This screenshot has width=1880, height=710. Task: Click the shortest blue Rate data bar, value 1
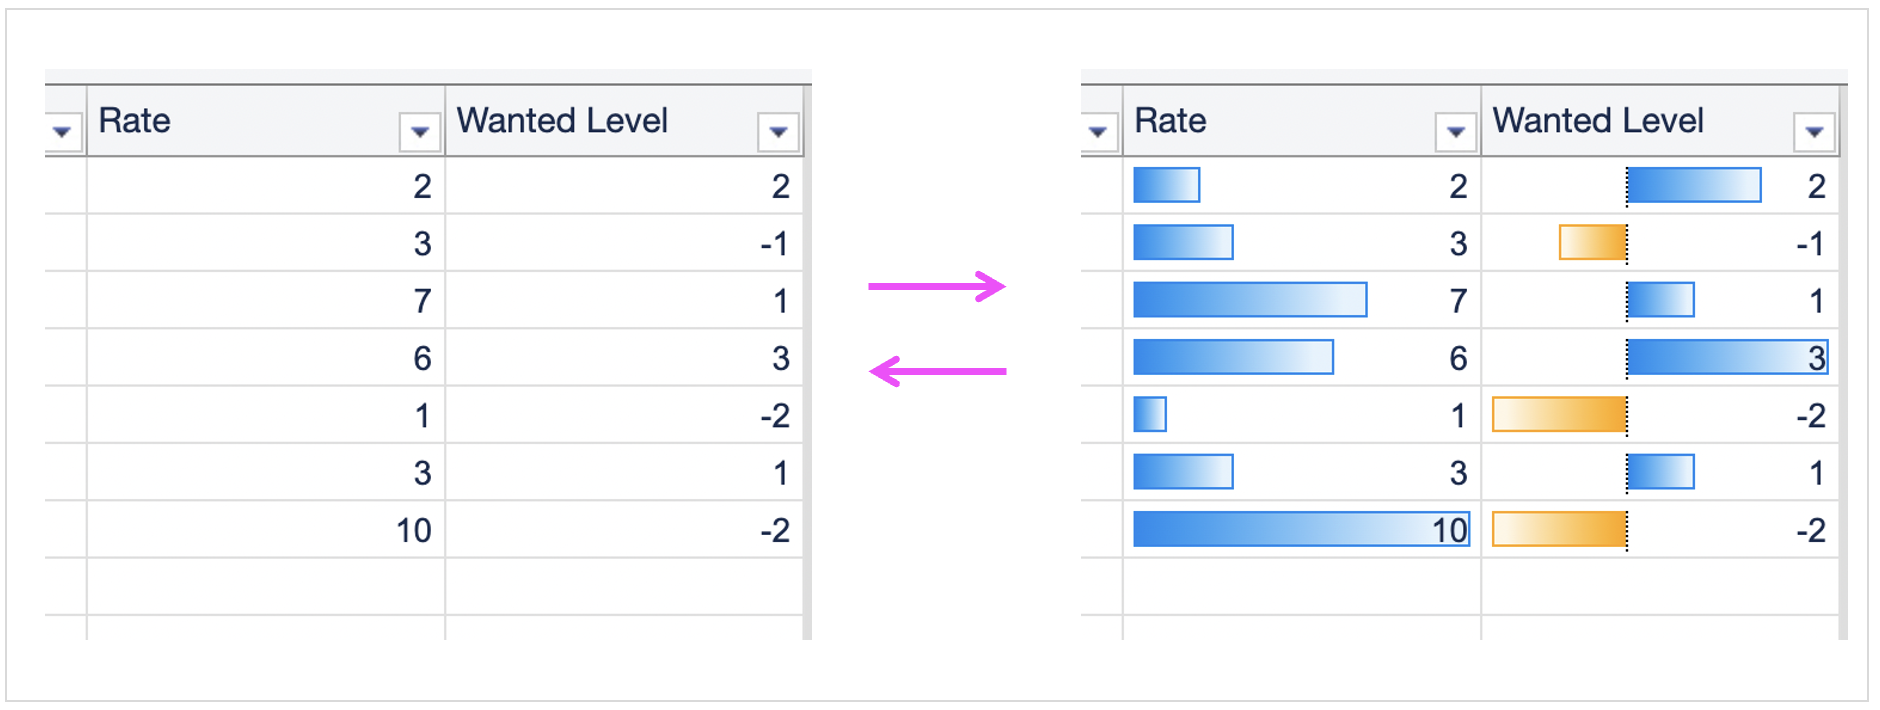pos(1150,415)
